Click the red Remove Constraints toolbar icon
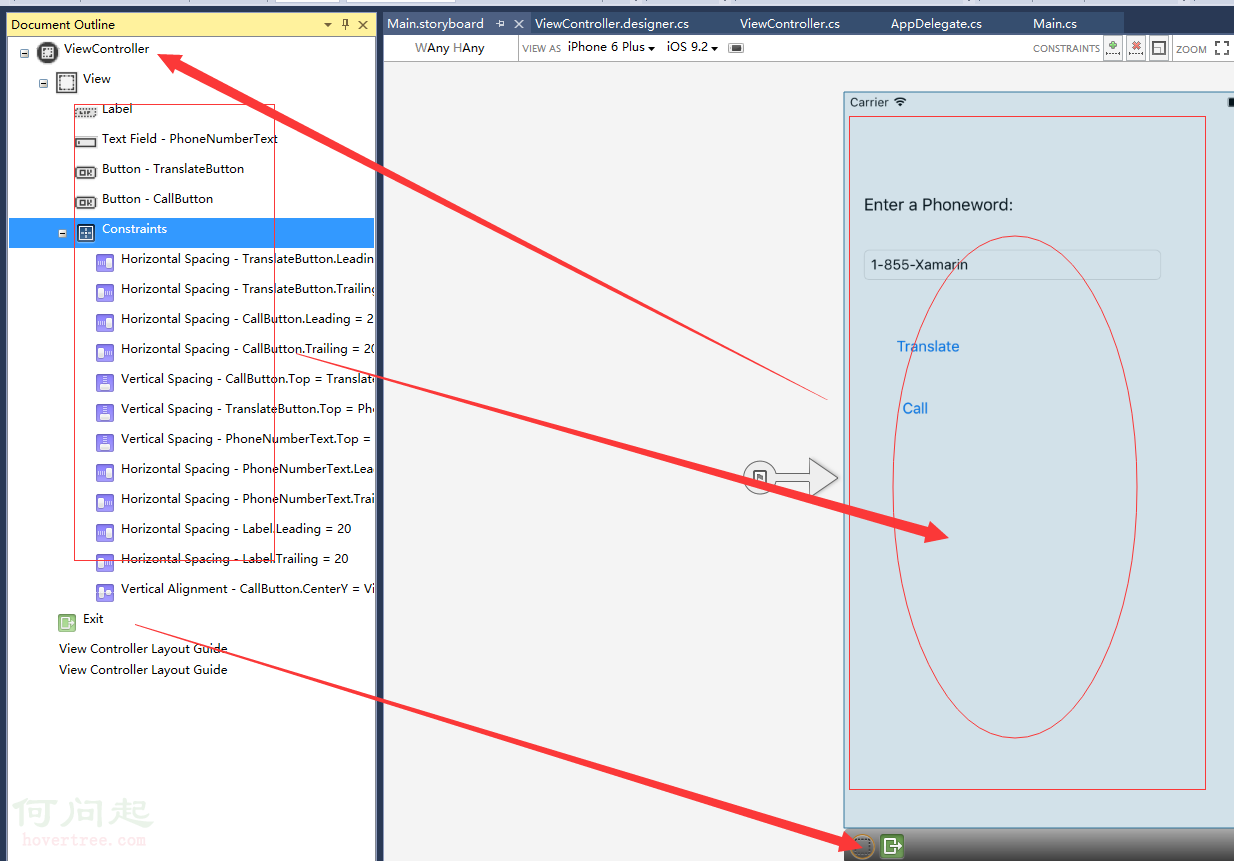Screen dimensions: 1234x861 (x=1135, y=48)
